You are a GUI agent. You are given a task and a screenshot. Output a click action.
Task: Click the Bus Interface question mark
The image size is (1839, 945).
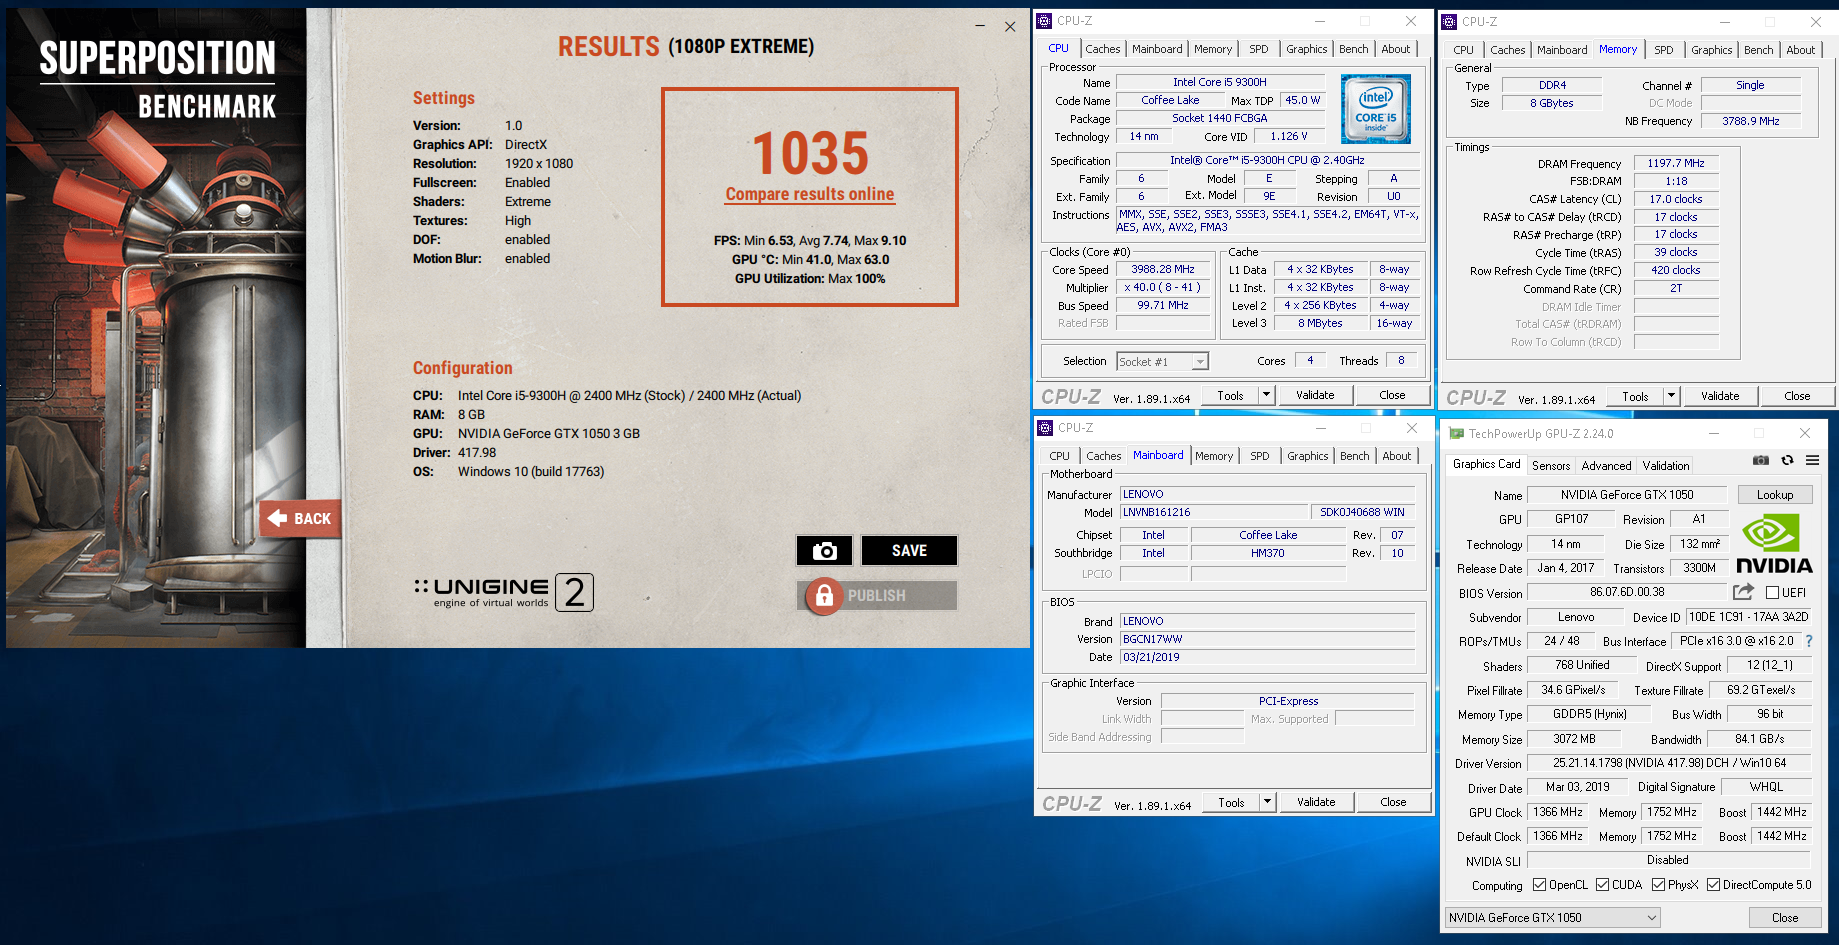tap(1809, 641)
